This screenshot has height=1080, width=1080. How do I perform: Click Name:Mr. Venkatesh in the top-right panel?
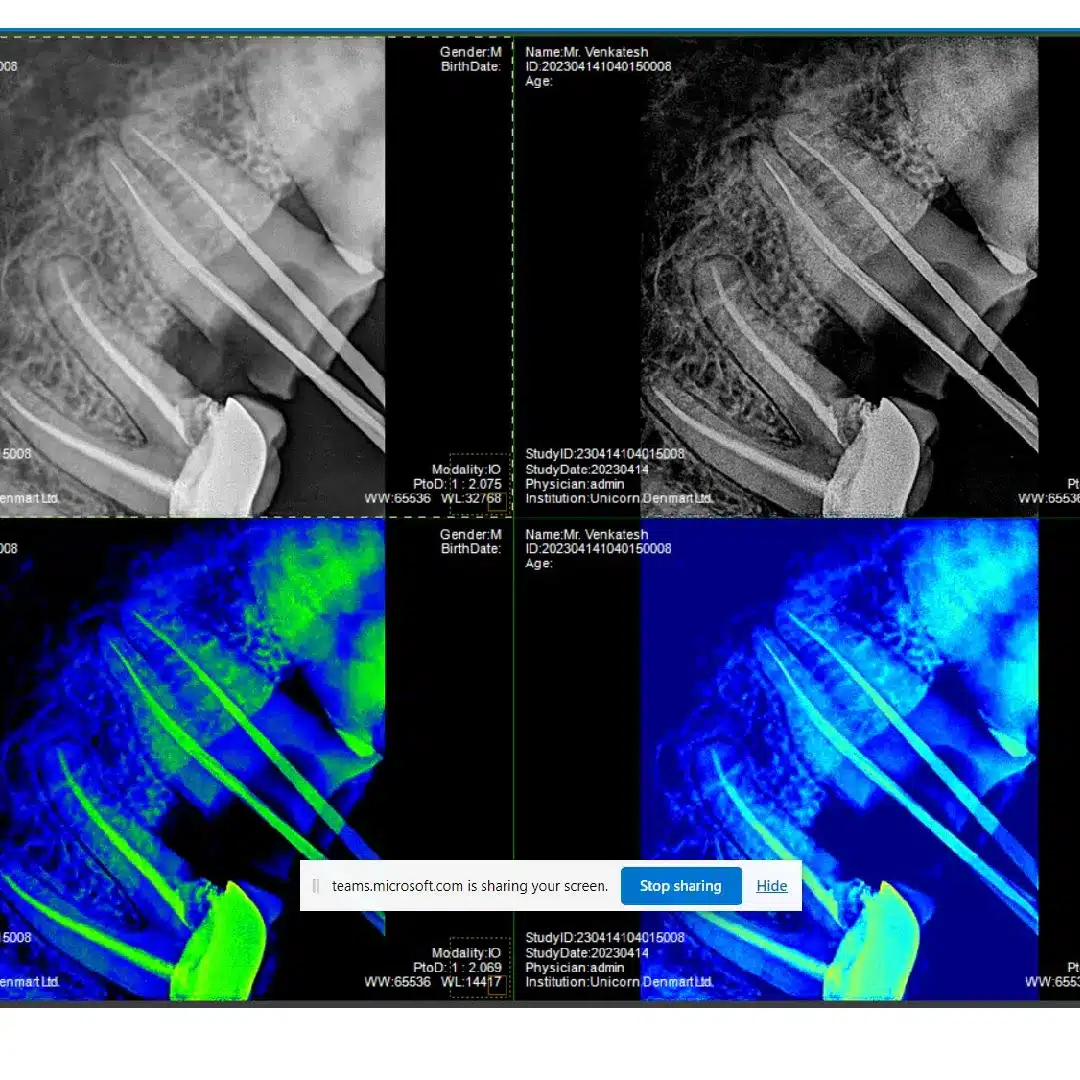coord(586,52)
